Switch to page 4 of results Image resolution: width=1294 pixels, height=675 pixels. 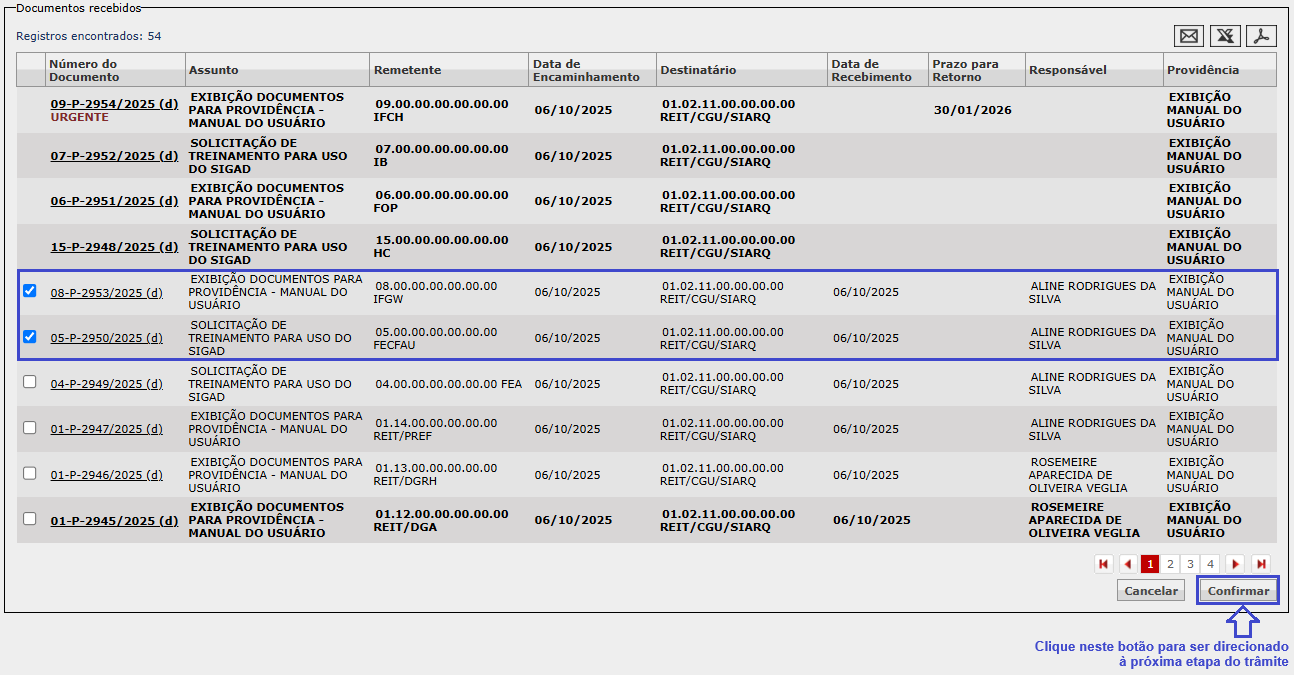(1210, 564)
